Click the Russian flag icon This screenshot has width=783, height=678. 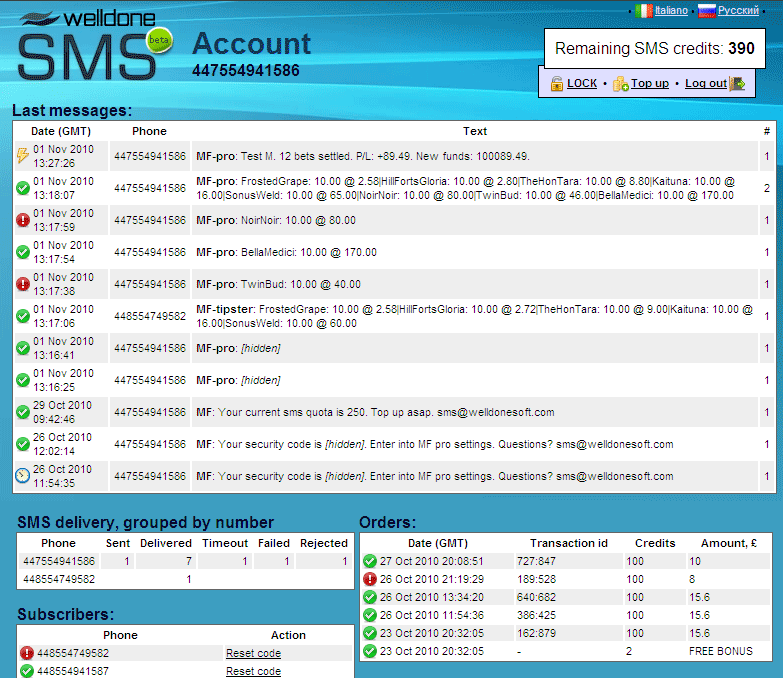click(x=706, y=10)
